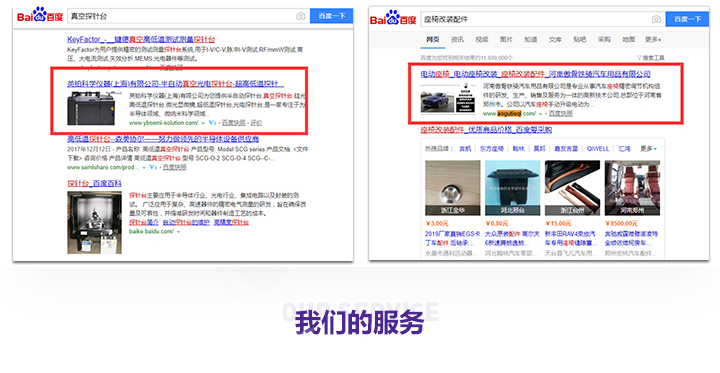Open the arrow beside baike.baidu.com URL
The image size is (720, 373).
tap(179, 232)
